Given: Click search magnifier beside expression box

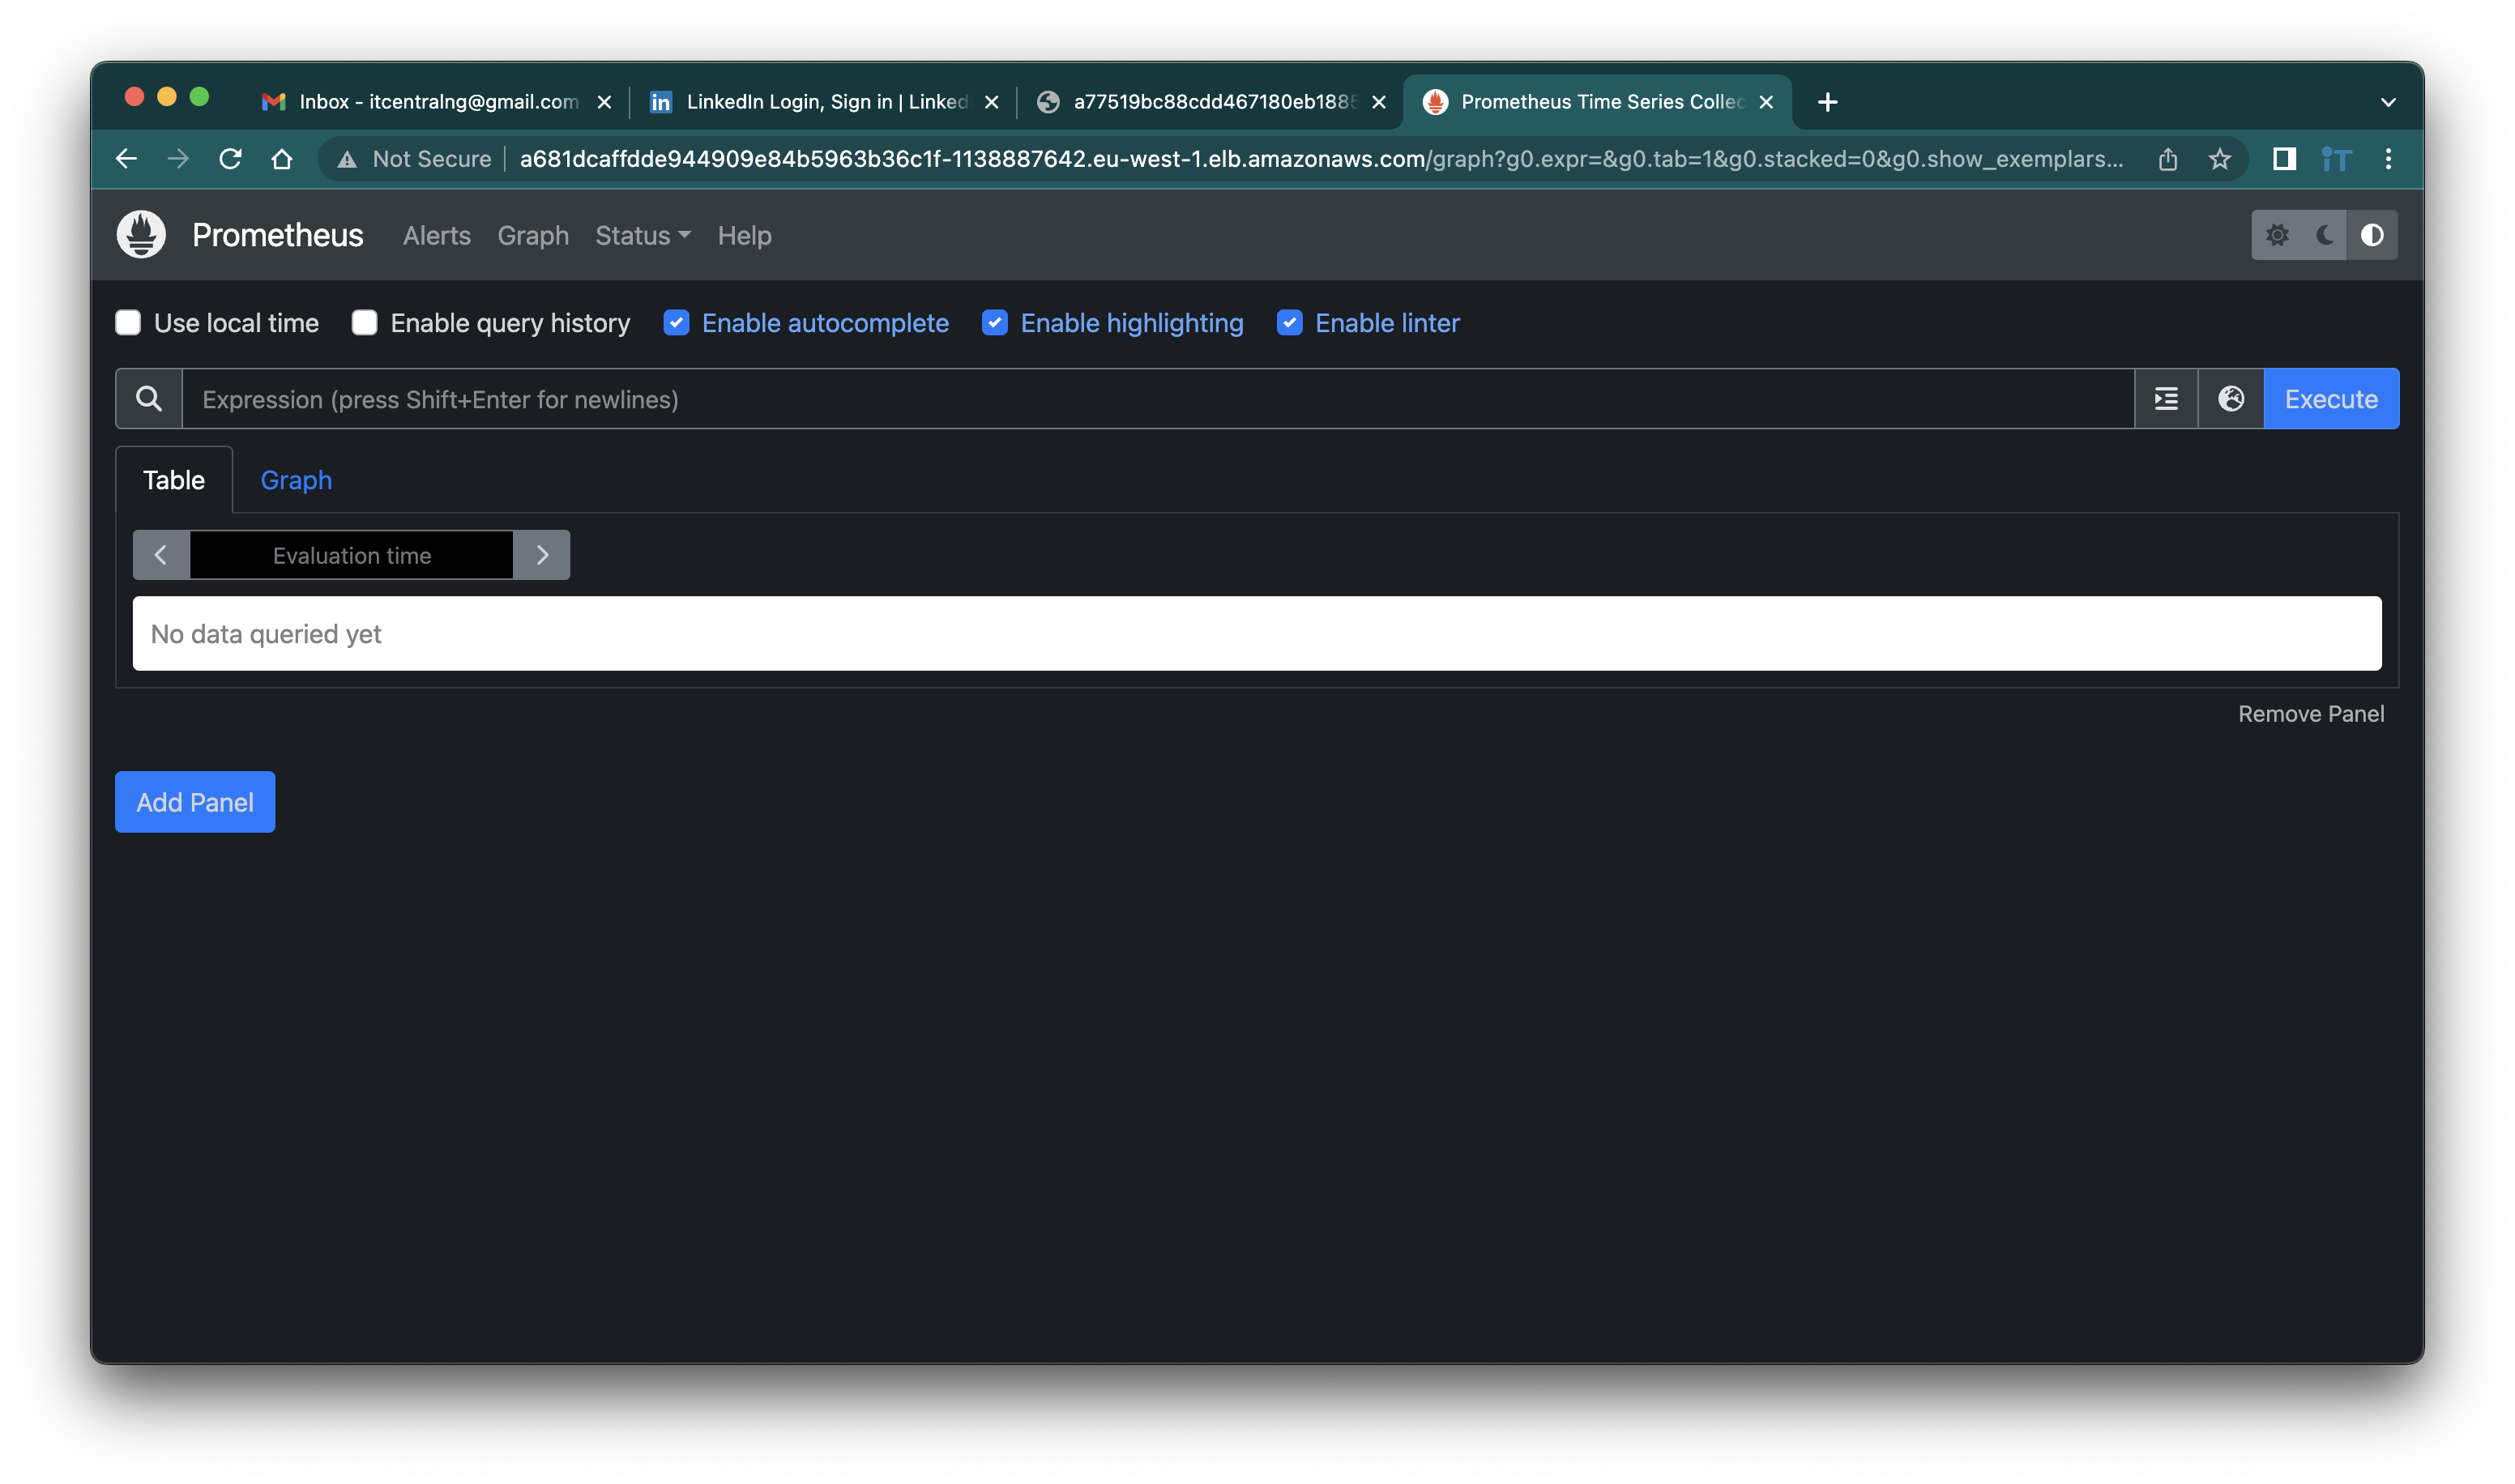Looking at the screenshot, I should 149,399.
